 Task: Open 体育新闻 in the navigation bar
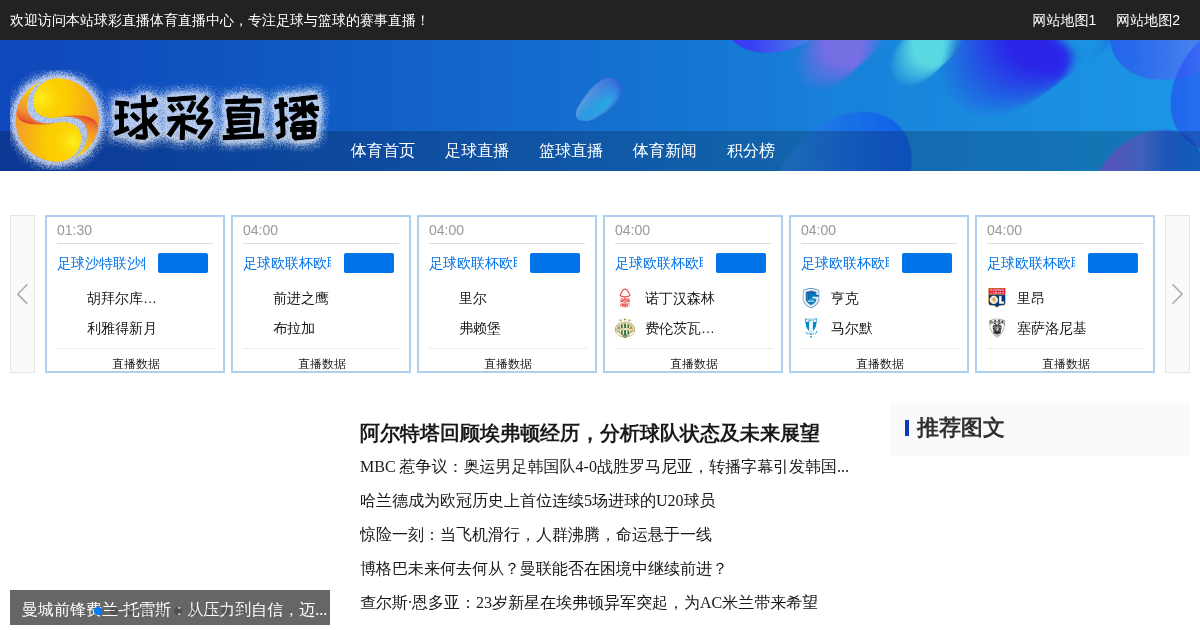click(665, 151)
